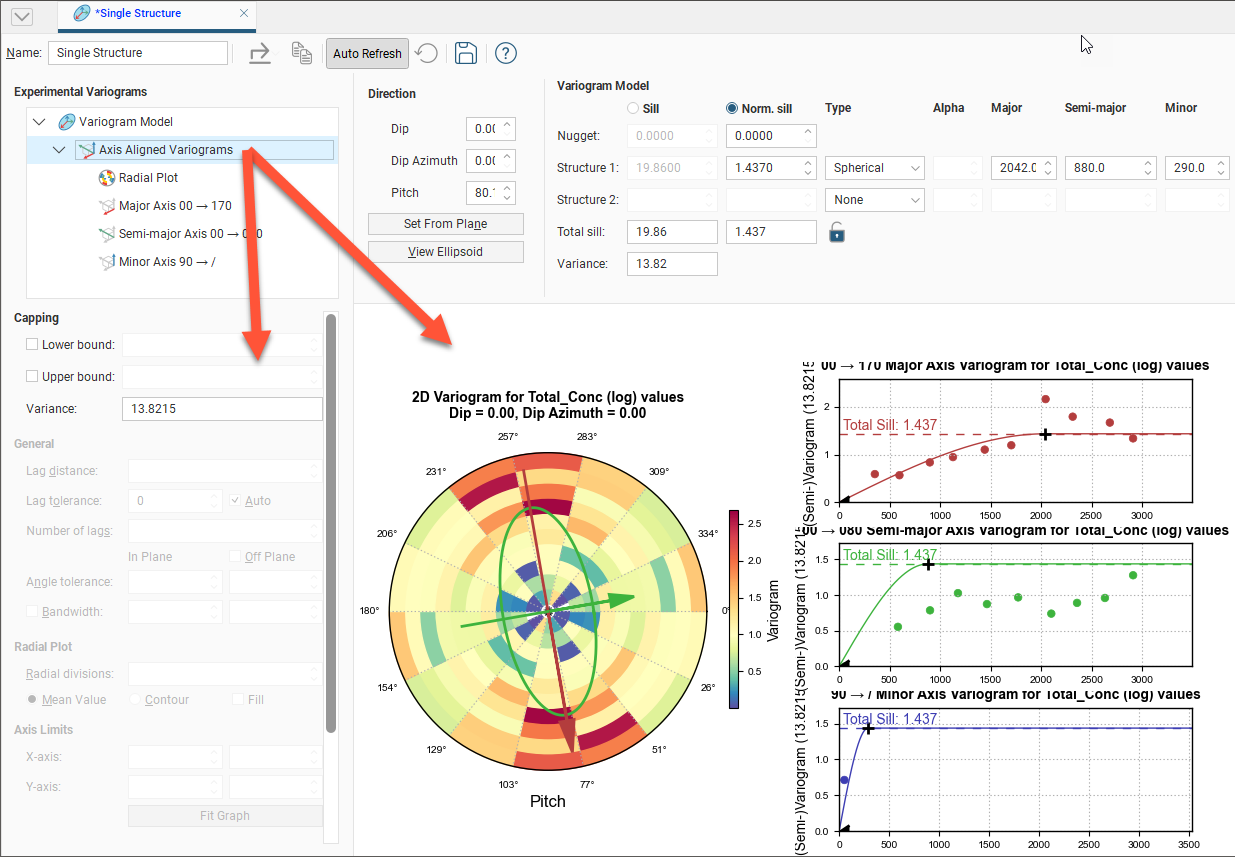1235x857 pixels.
Task: Select the Sill radio button
Action: [632, 108]
